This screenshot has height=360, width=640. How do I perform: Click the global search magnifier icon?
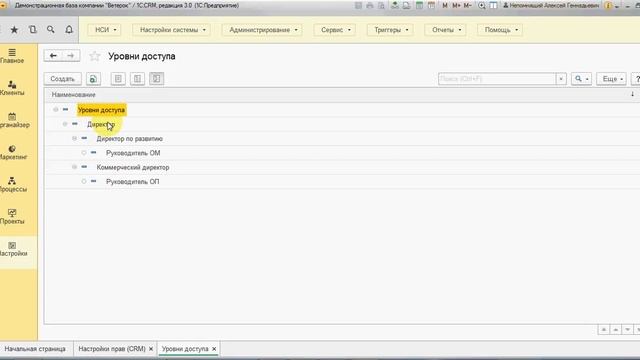click(x=51, y=29)
